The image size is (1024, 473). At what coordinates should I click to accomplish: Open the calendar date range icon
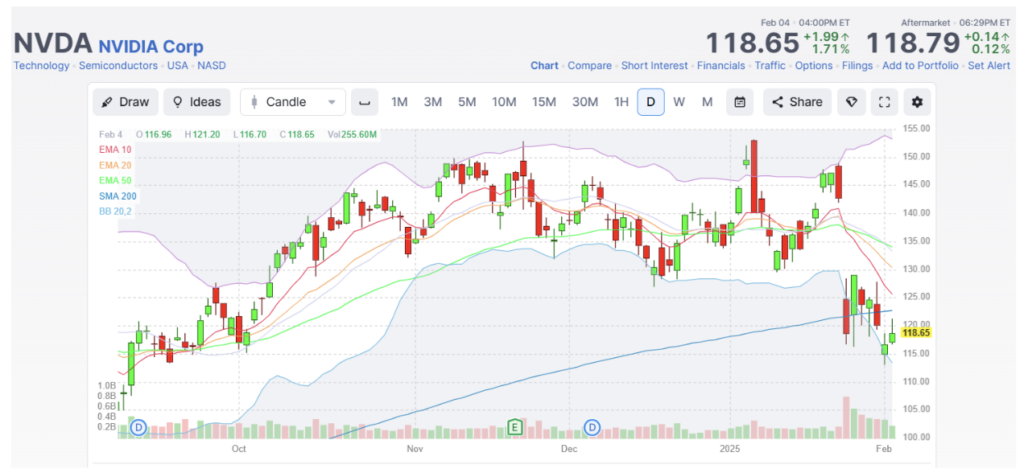click(740, 102)
